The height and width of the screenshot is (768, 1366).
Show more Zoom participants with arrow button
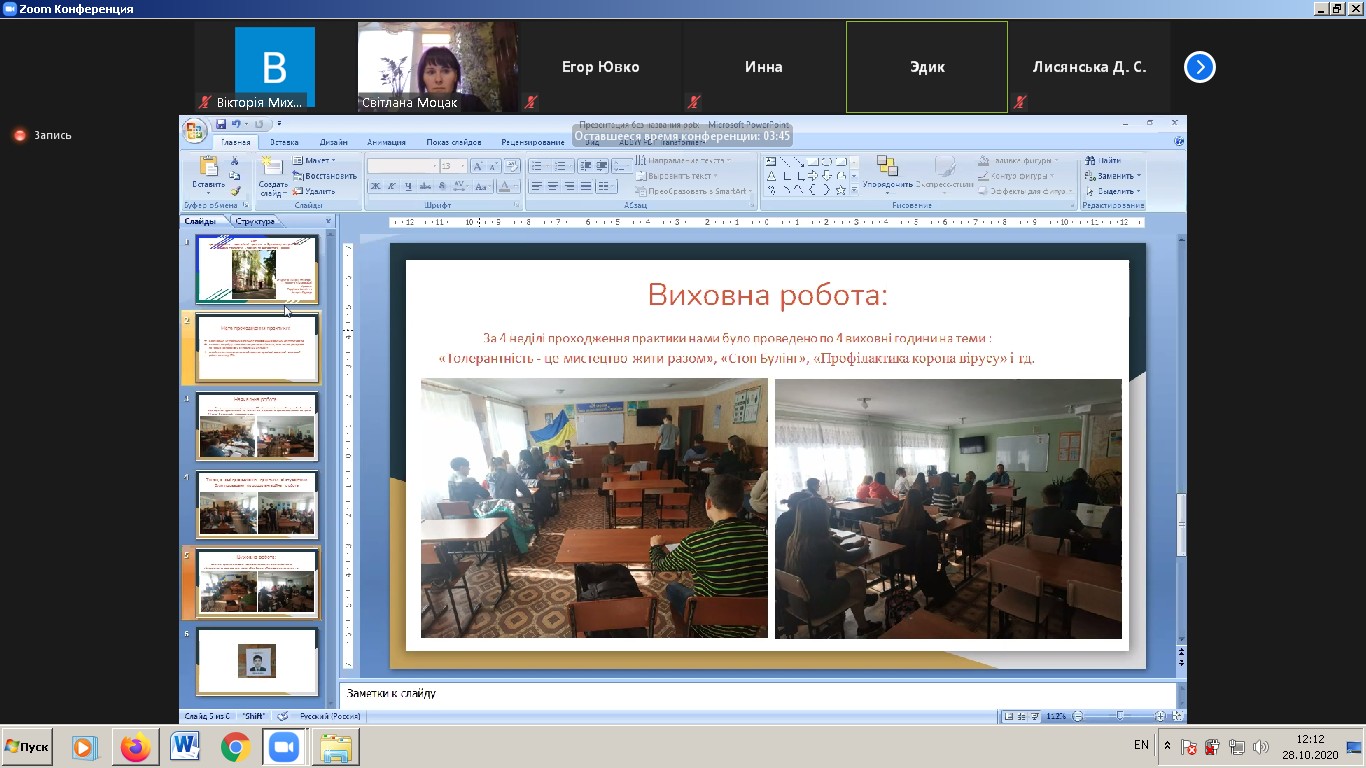1199,67
